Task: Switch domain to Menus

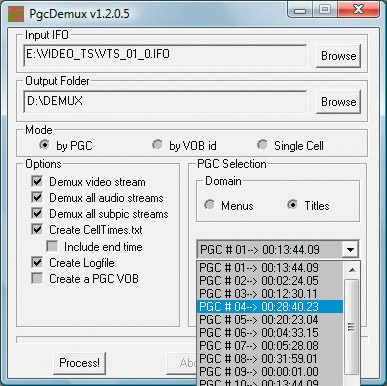Action: tap(209, 205)
